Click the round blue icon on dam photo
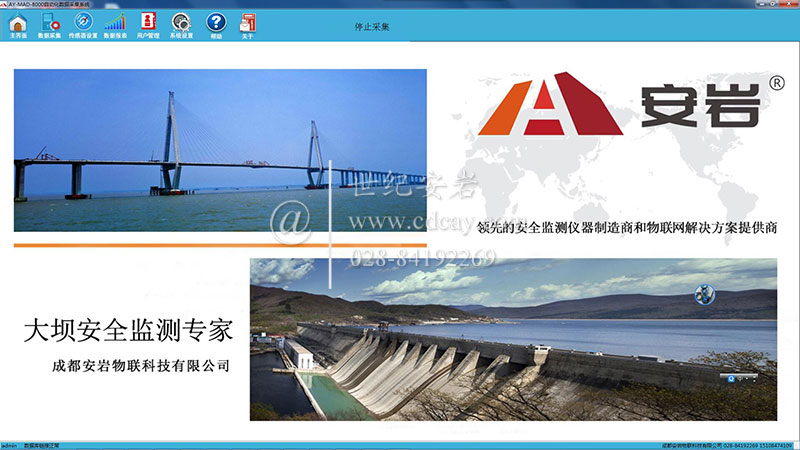The height and width of the screenshot is (450, 800). pos(704,294)
